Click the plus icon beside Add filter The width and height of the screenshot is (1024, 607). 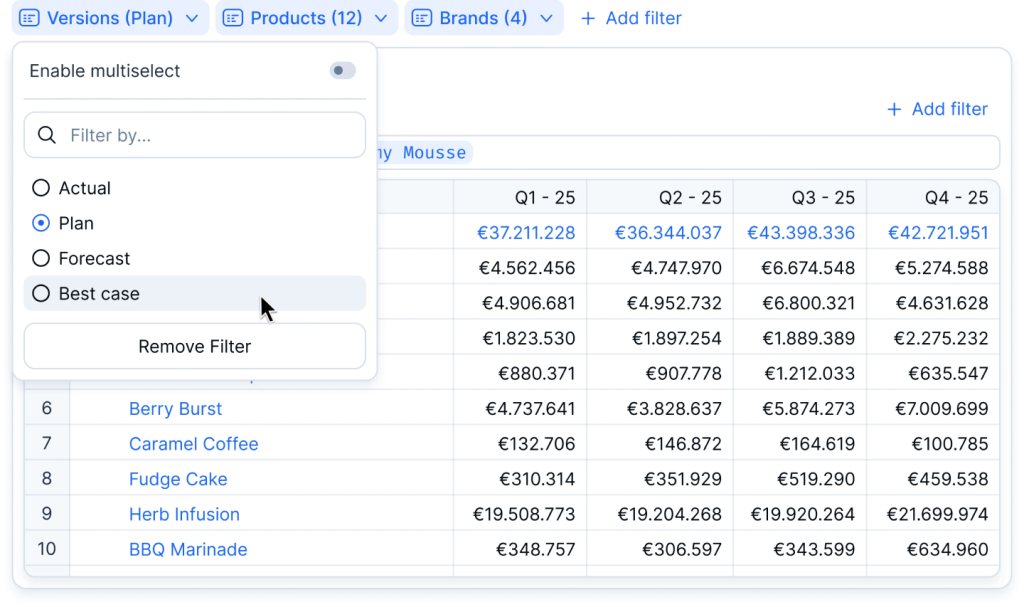pyautogui.click(x=894, y=109)
